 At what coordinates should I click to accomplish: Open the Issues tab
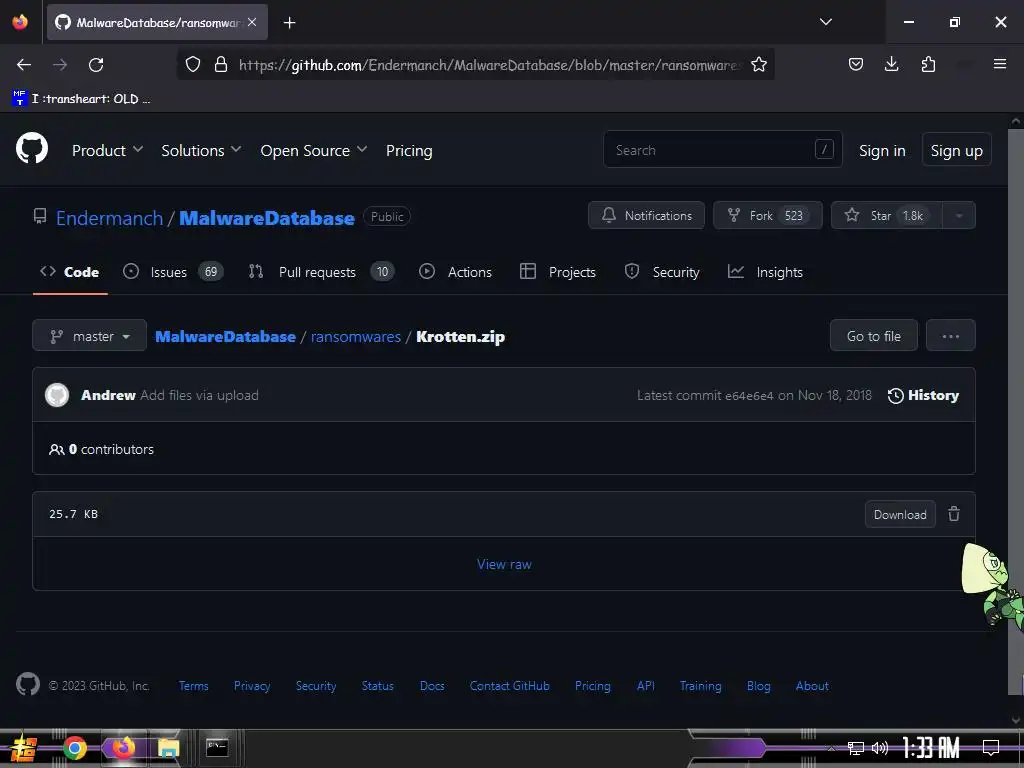(173, 272)
